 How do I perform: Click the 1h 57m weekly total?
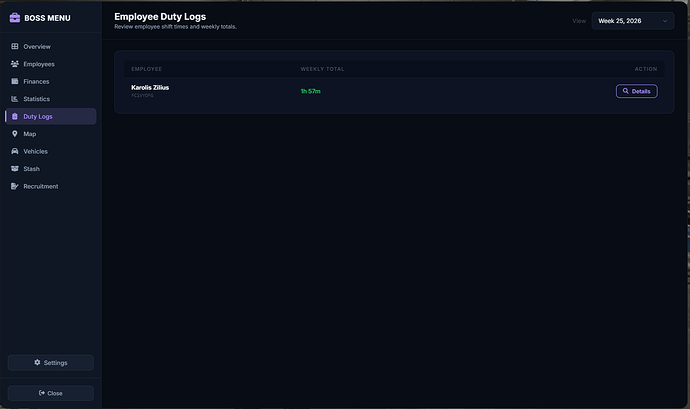point(310,91)
